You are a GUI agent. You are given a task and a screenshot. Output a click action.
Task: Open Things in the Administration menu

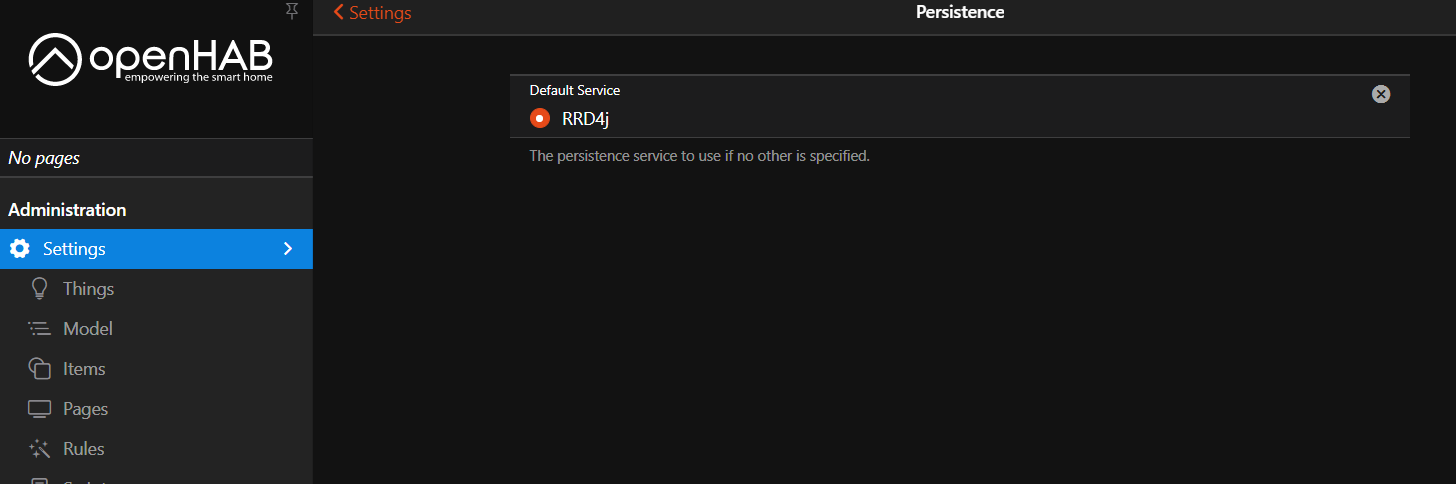click(88, 289)
